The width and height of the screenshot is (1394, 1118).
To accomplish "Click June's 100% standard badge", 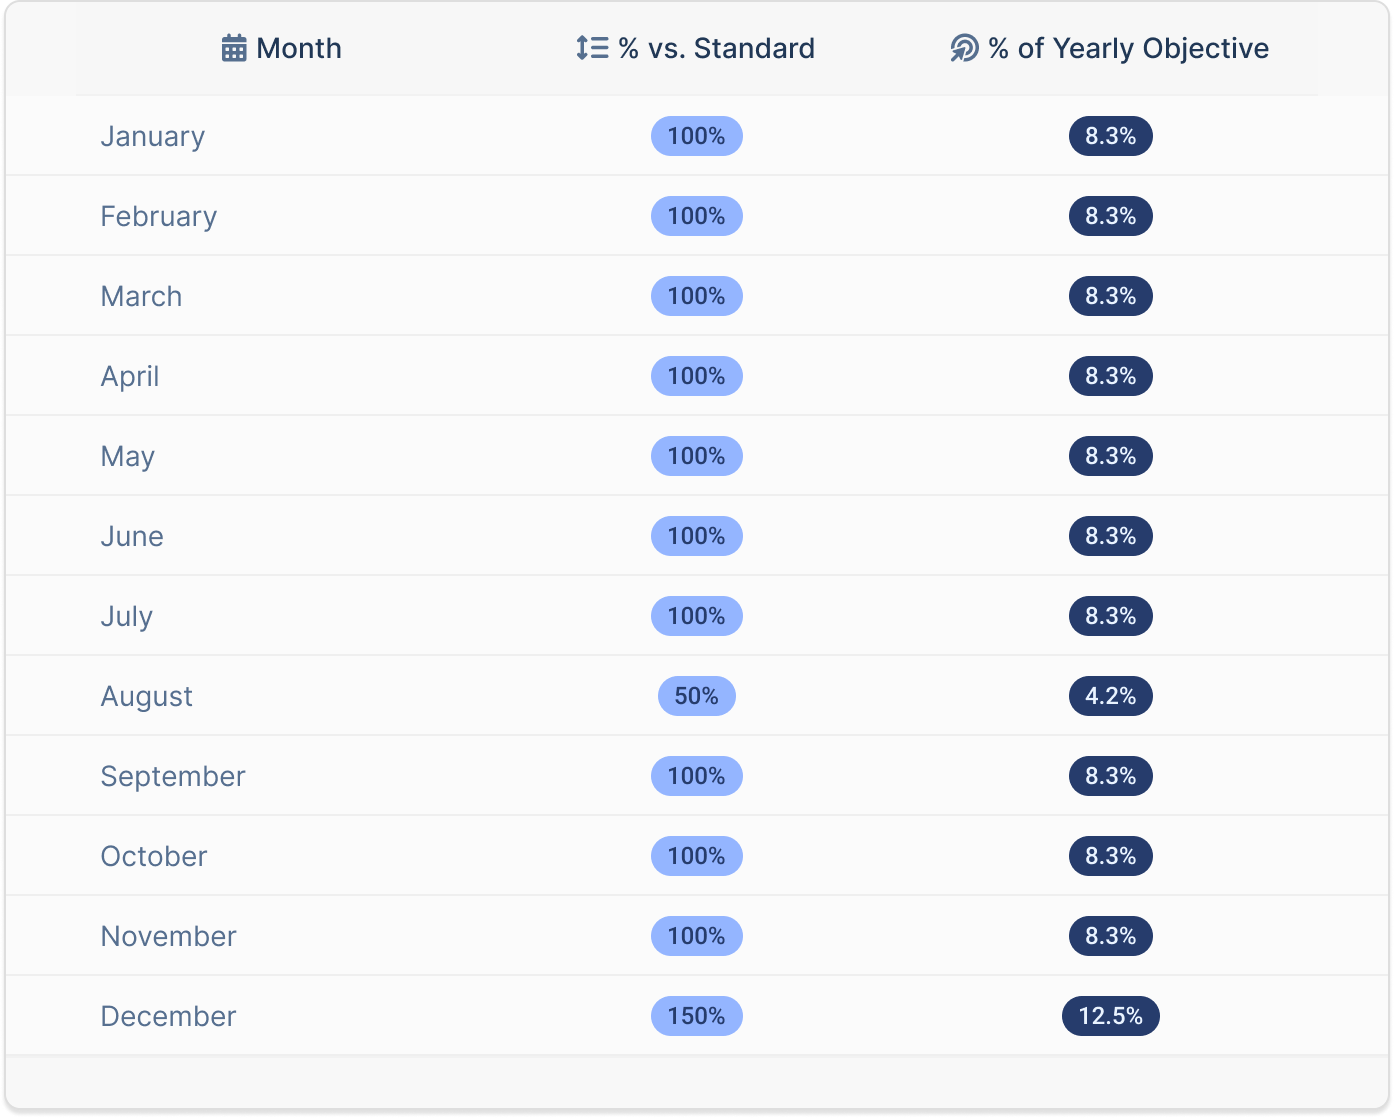I will [696, 536].
